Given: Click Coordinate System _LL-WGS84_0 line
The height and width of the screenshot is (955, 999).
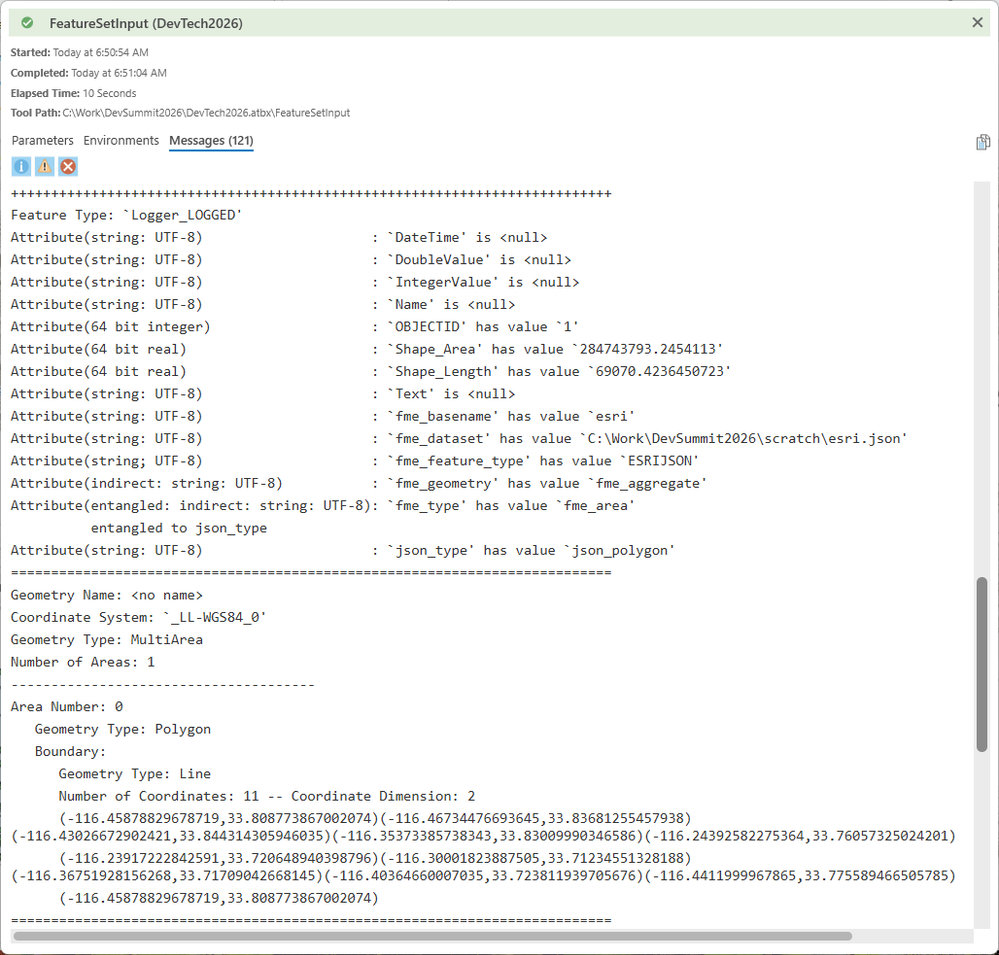Looking at the screenshot, I should (139, 617).
